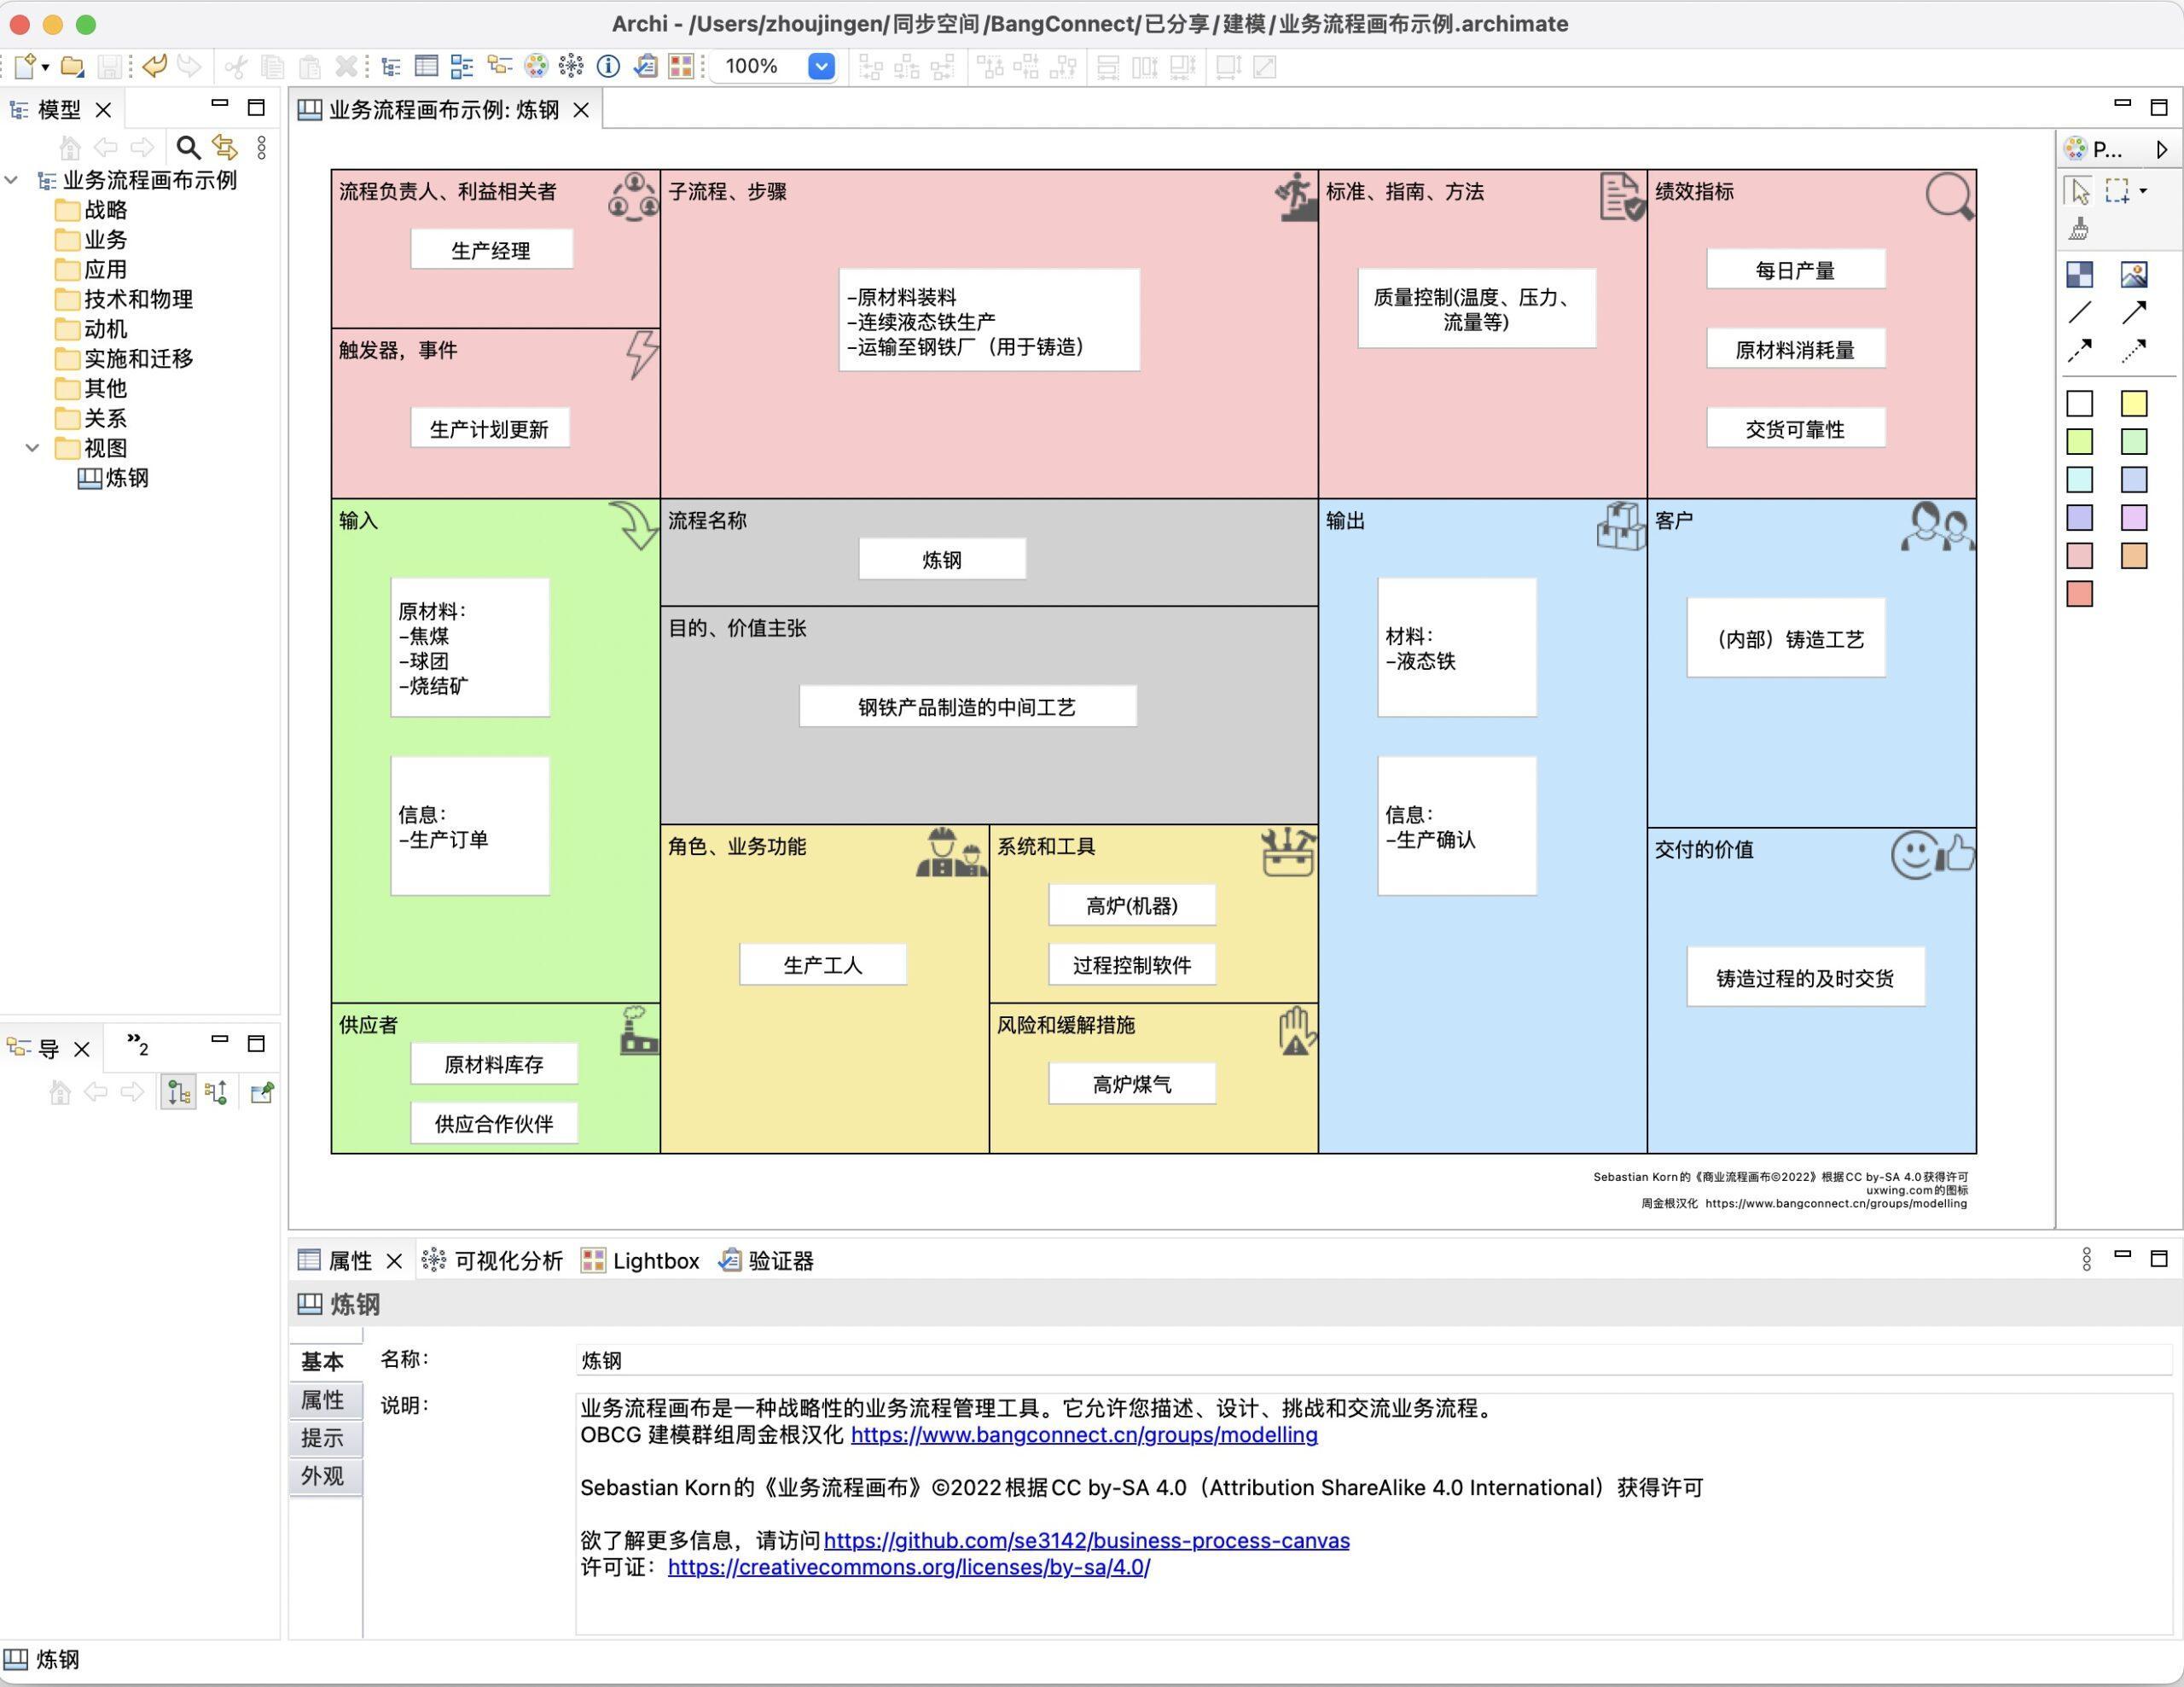Select the plain line connection tool
The image size is (2184, 1687).
2080,312
